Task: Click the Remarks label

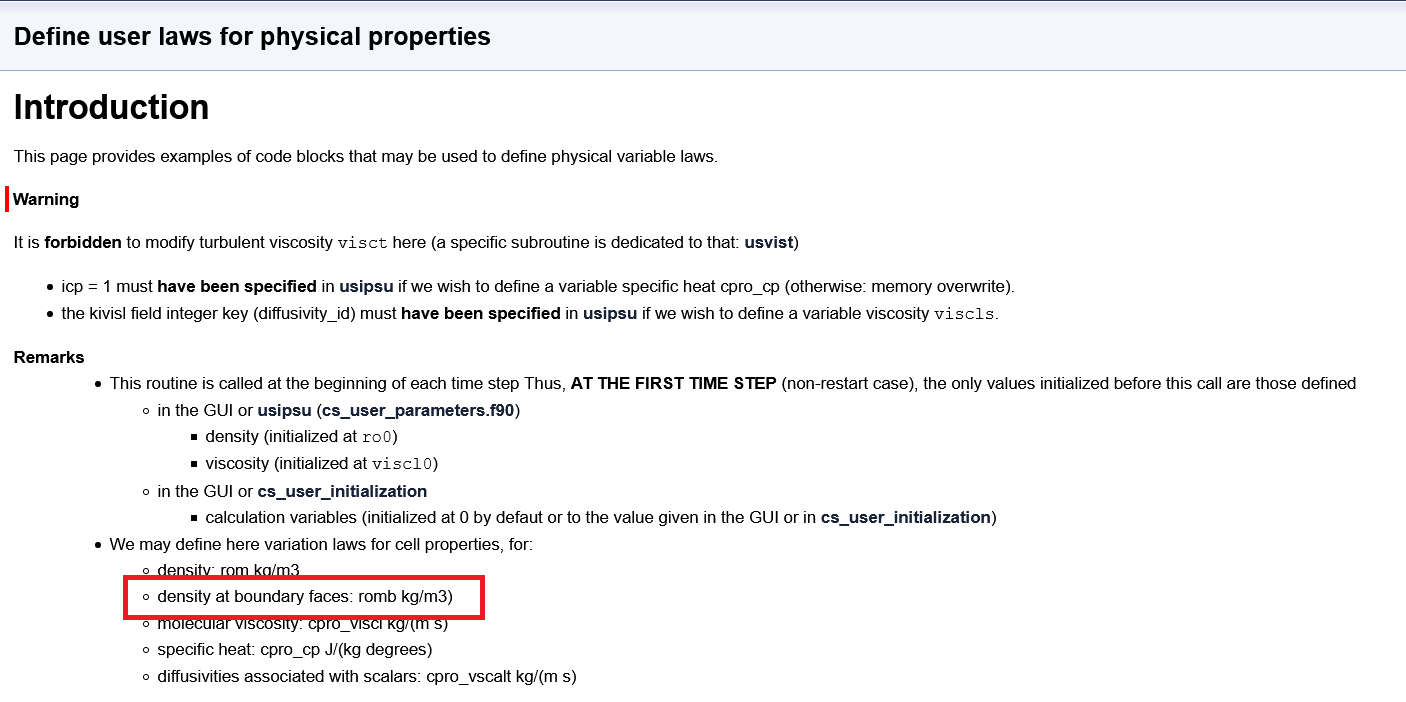Action: point(49,357)
